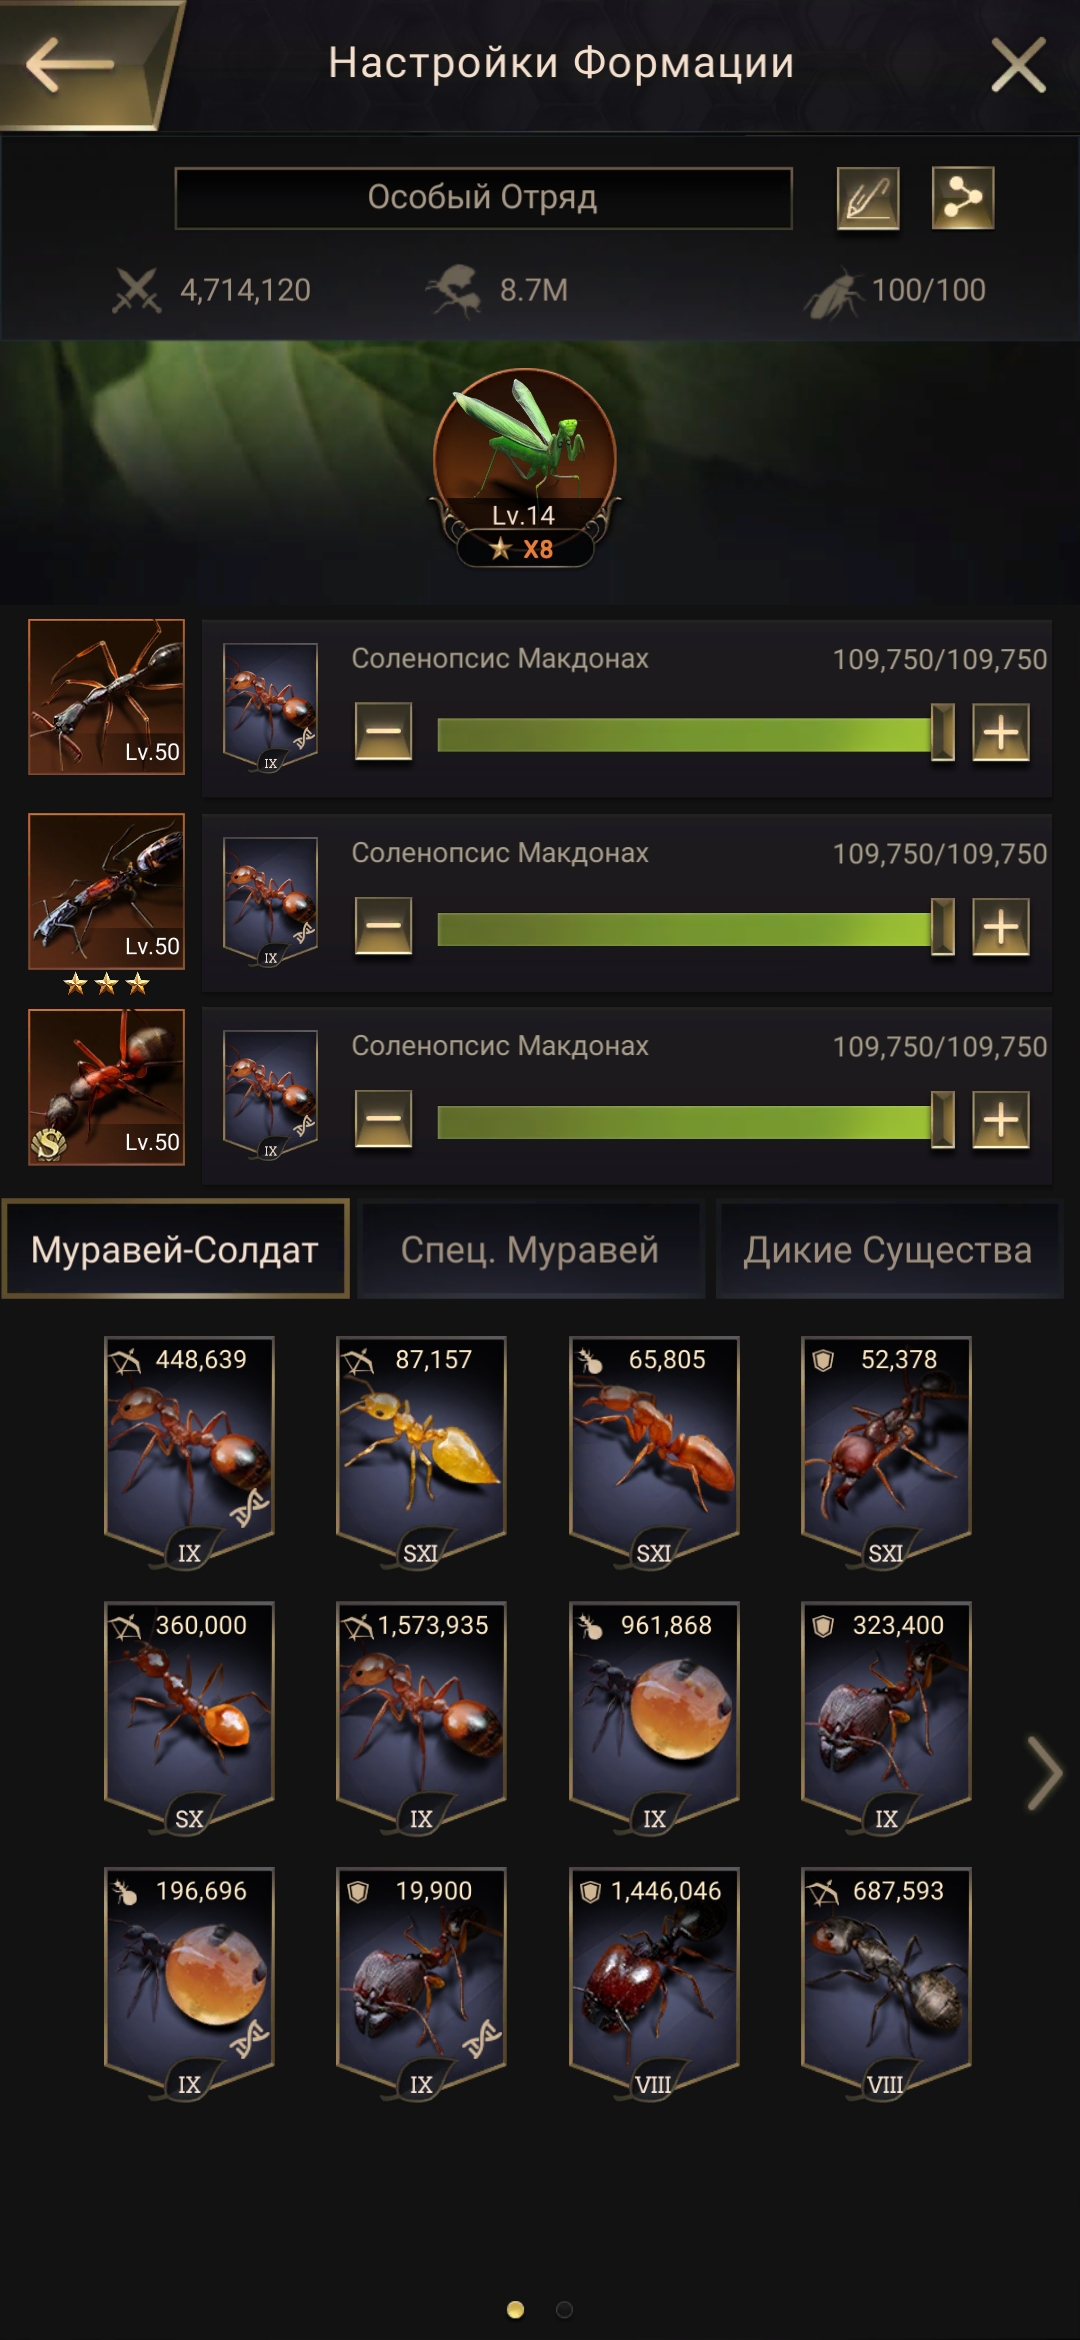
Task: Click the Особый Отряд formation name field
Action: (483, 198)
